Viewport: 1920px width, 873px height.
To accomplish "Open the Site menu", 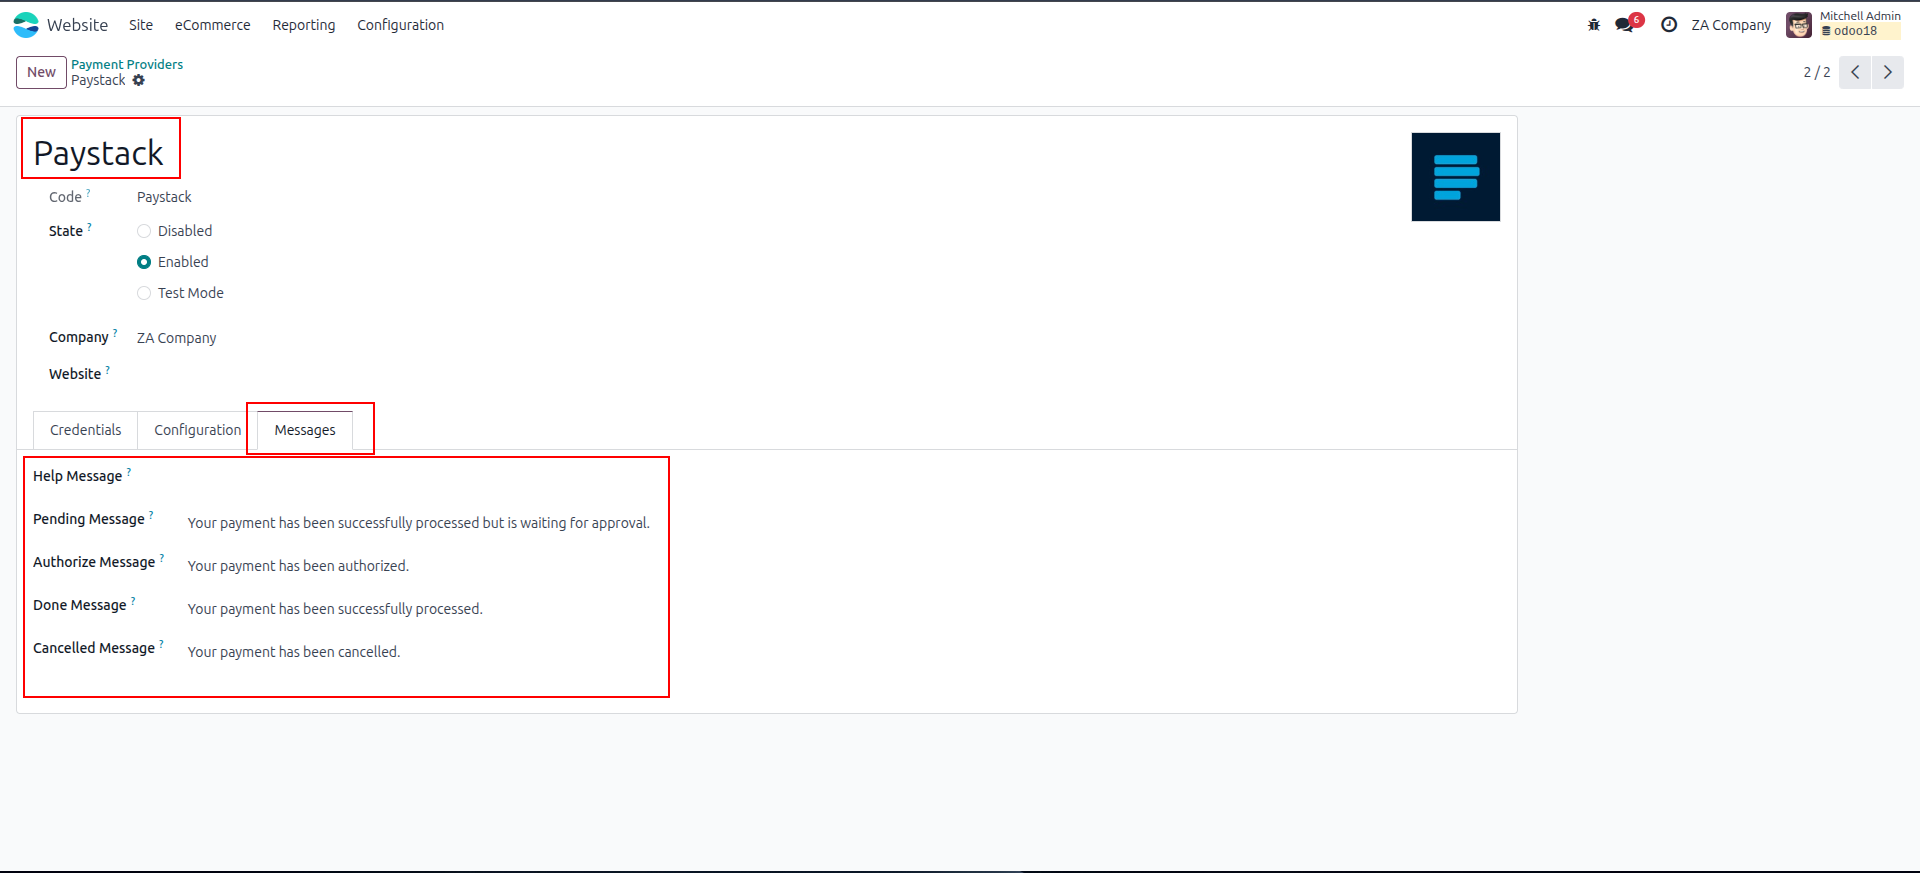I will pos(141,25).
